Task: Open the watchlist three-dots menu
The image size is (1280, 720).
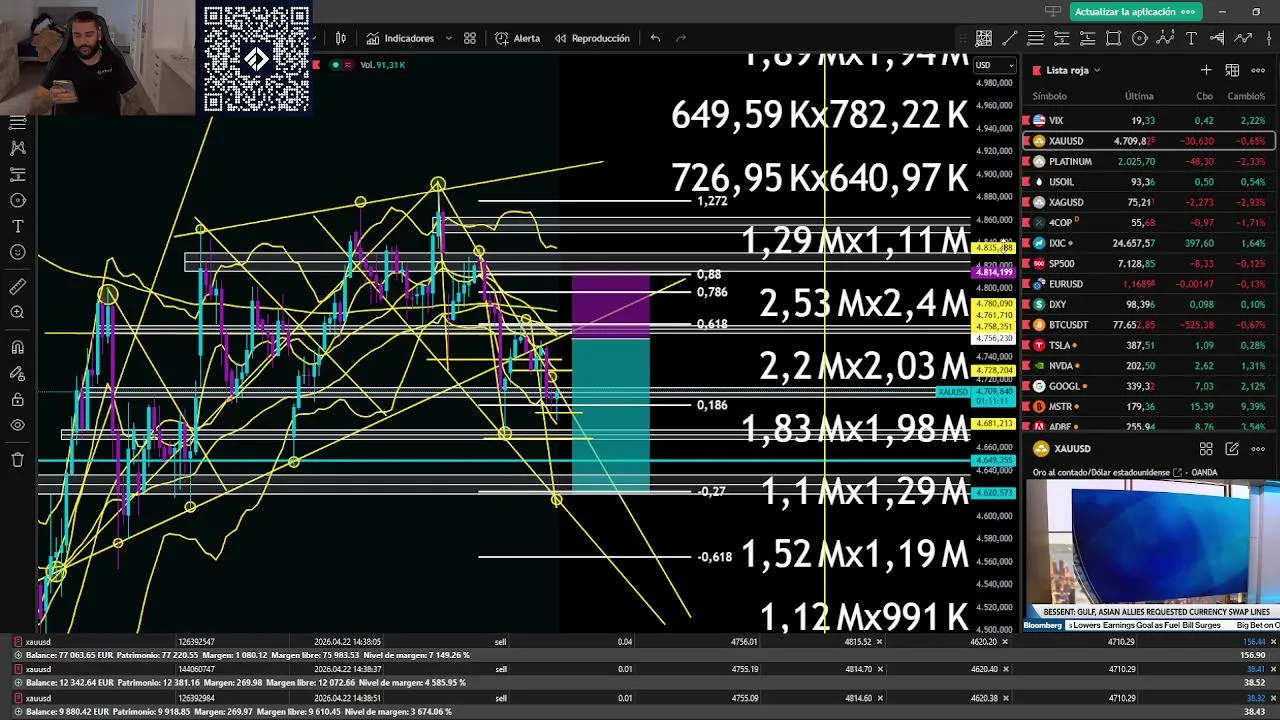Action: pyautogui.click(x=1258, y=70)
